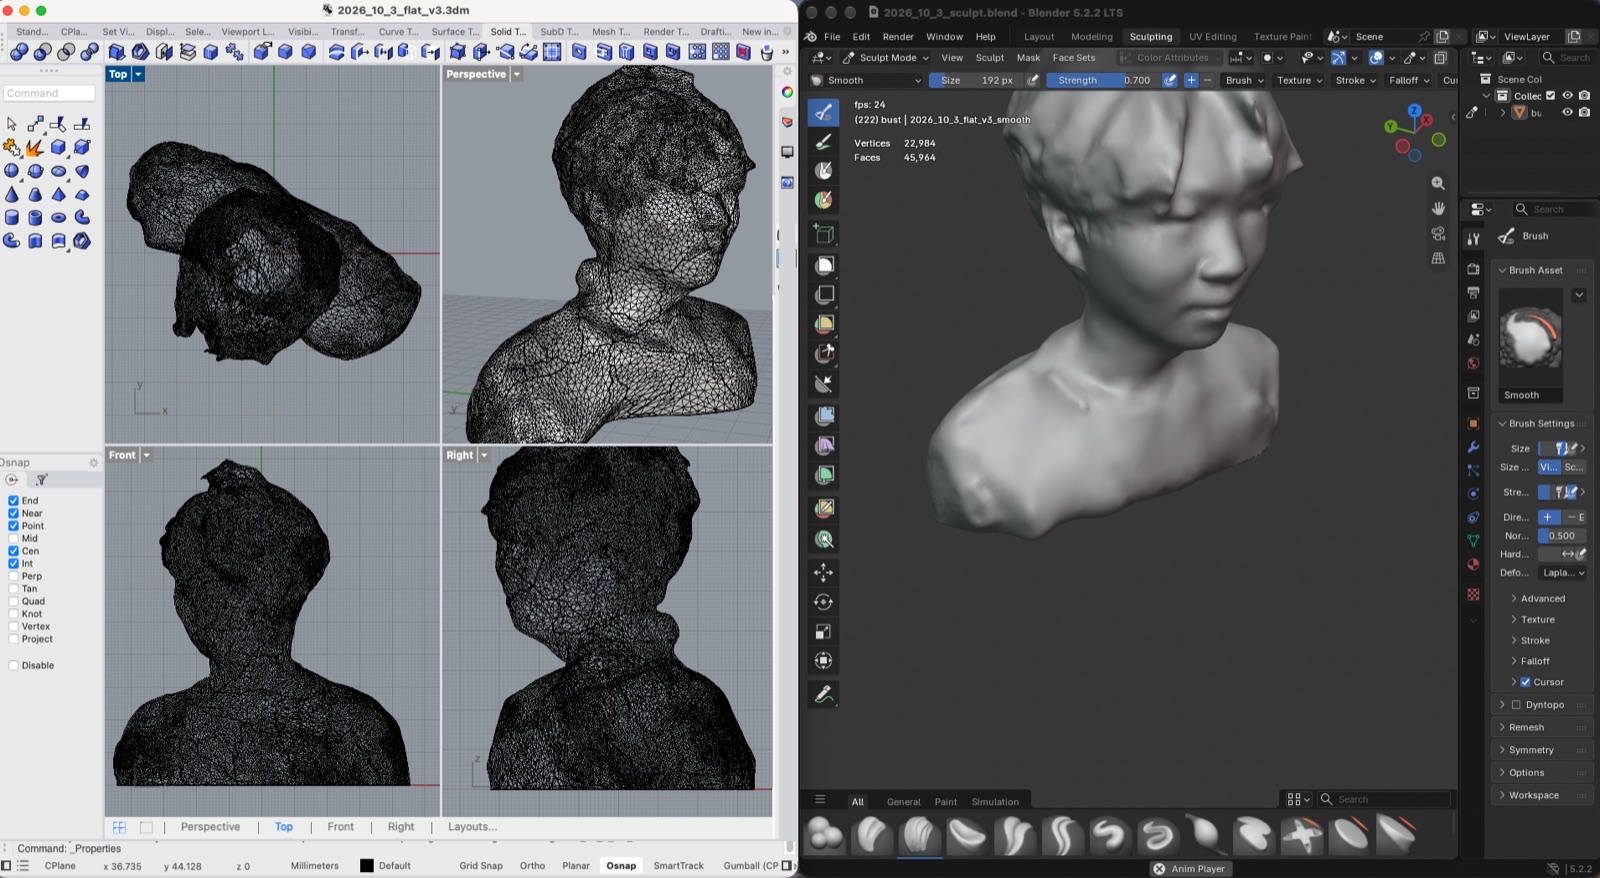Click the hand pan icon in Blender viewport

(x=1438, y=208)
